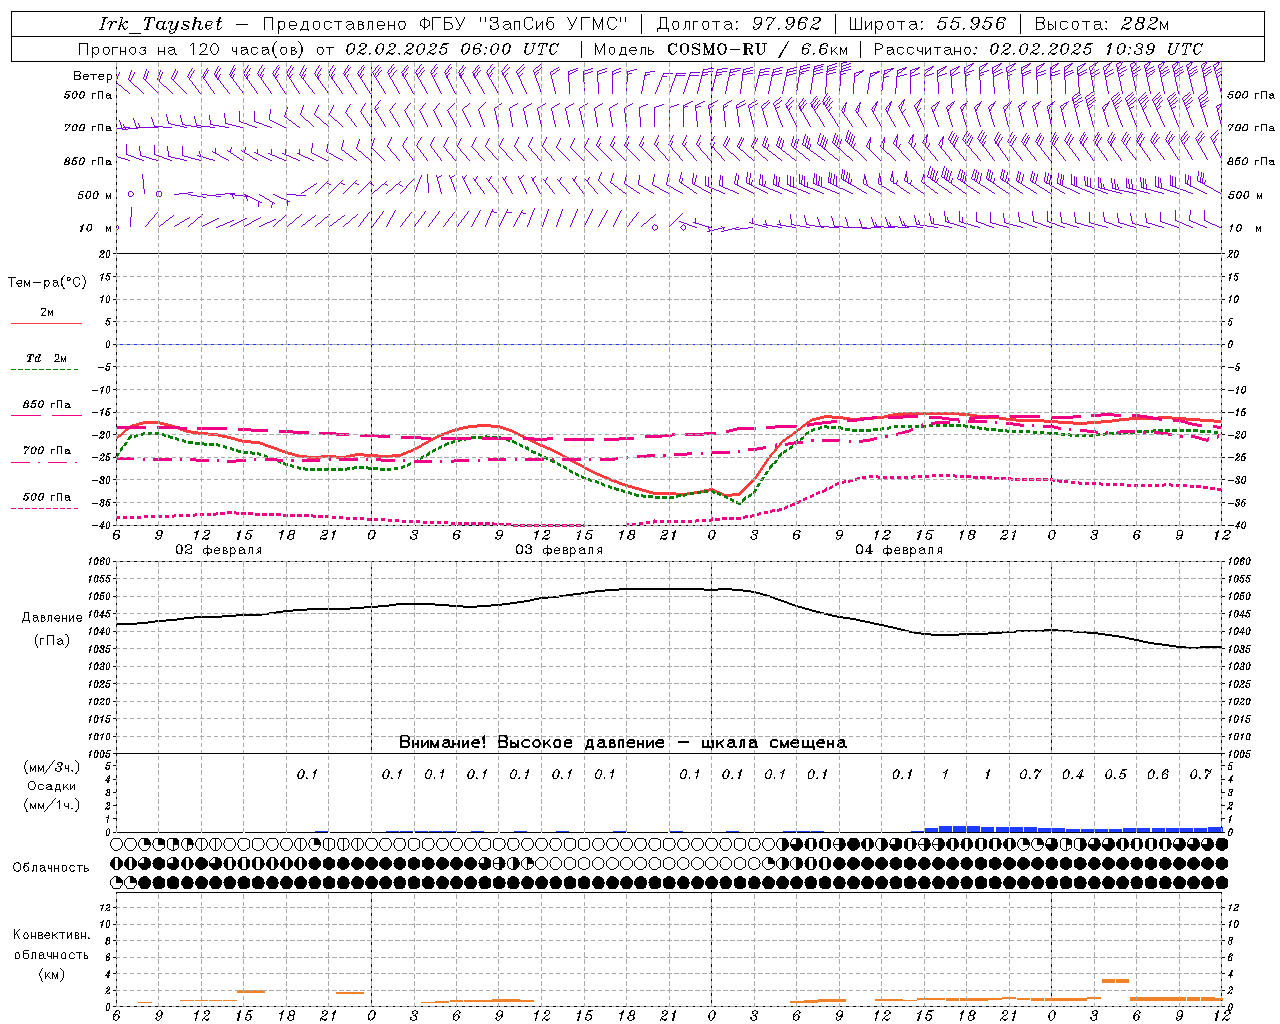Click the date label 04 февраля

(x=899, y=550)
